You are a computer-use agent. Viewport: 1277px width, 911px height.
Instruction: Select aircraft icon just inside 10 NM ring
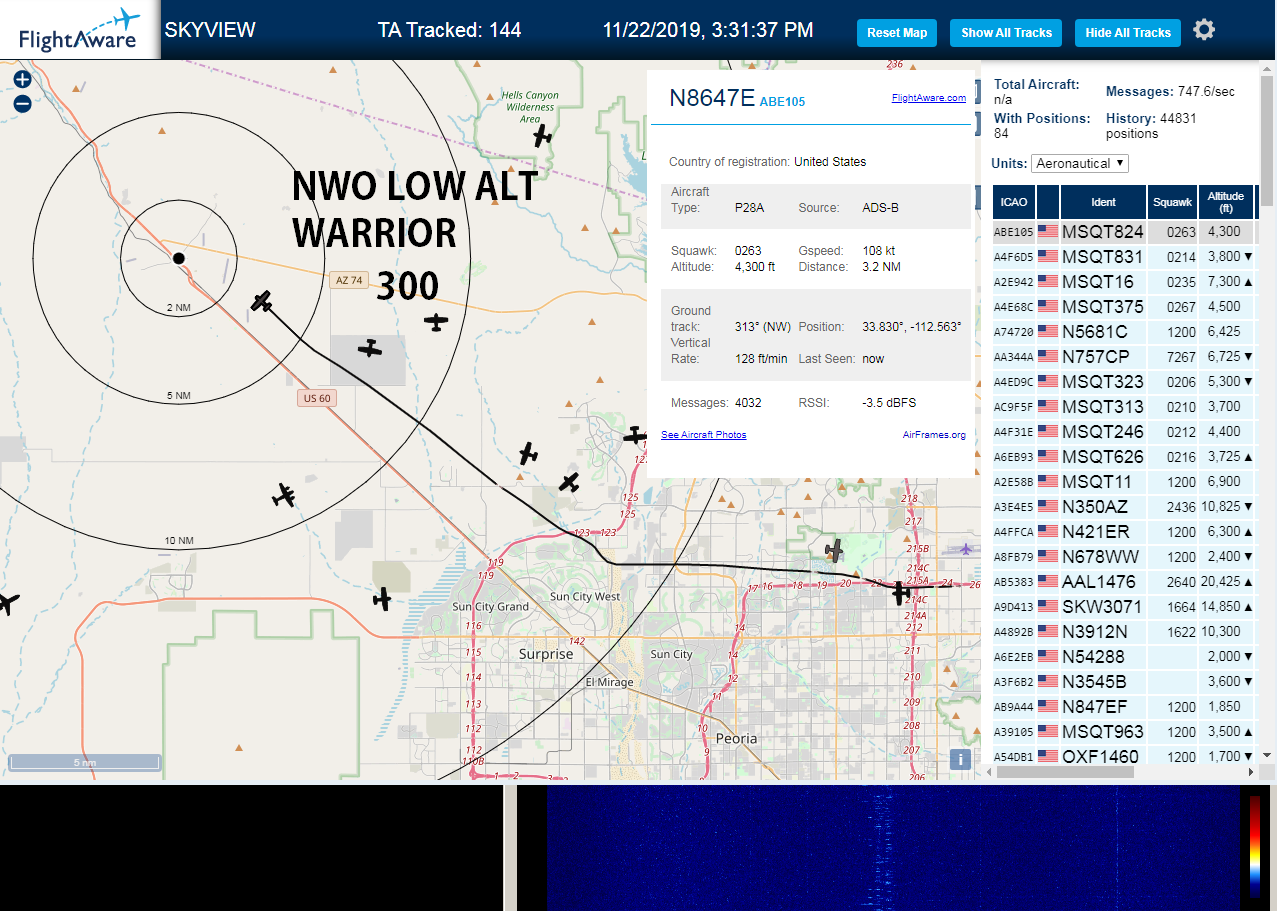coord(284,495)
